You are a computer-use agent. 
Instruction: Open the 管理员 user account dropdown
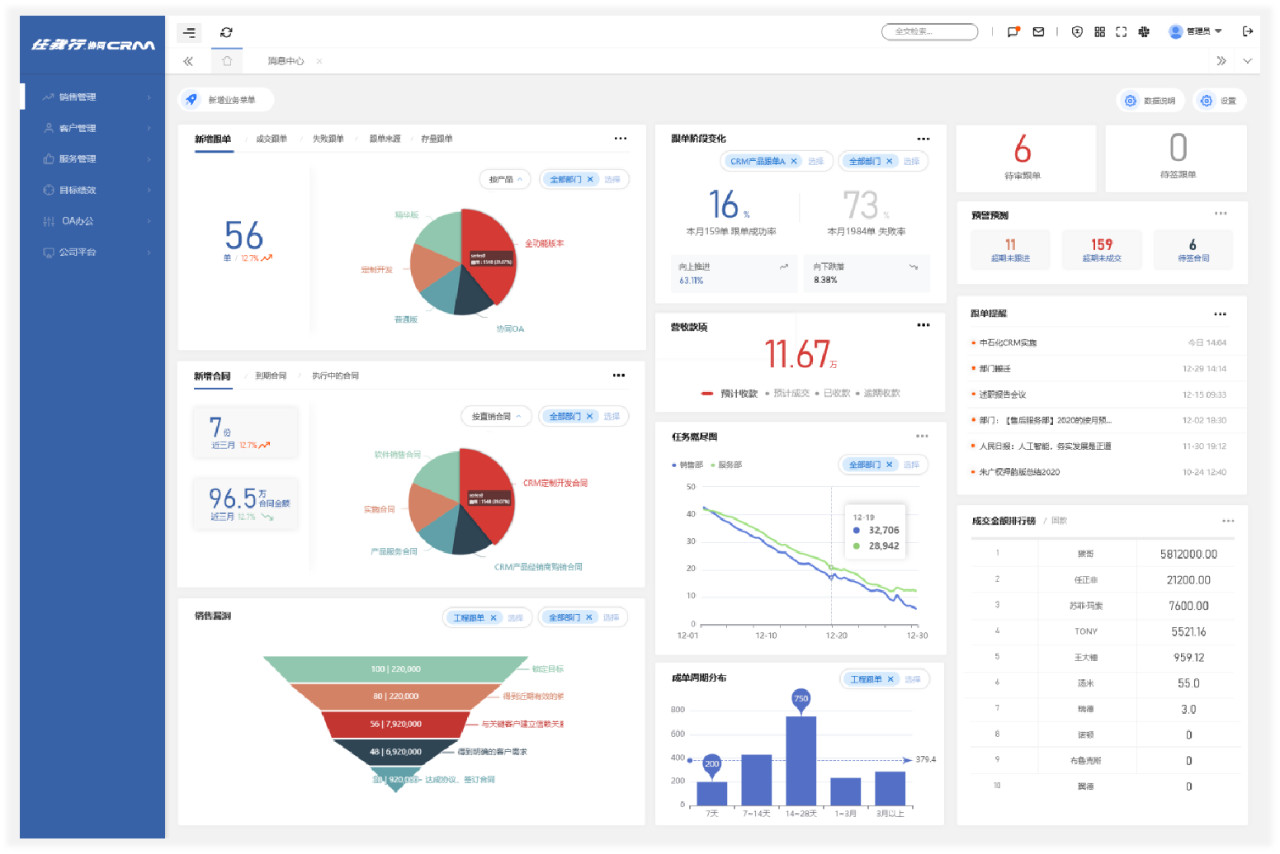click(1195, 32)
